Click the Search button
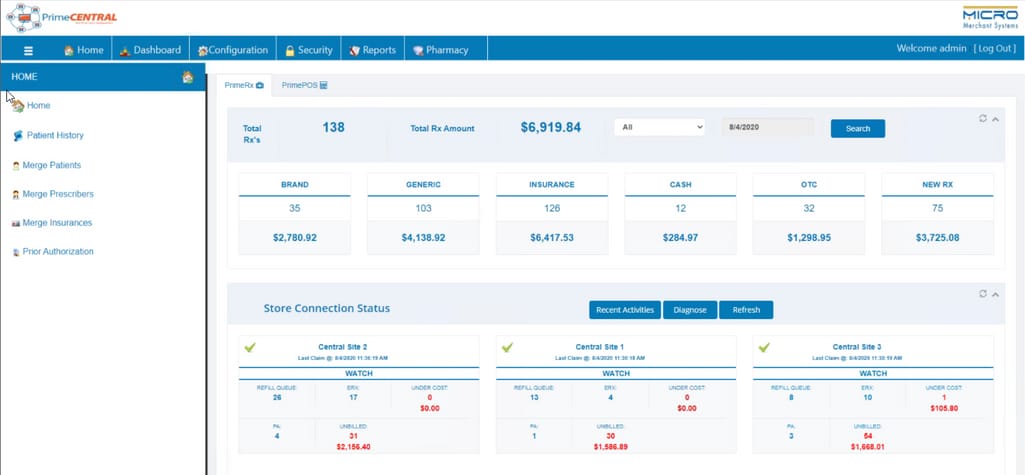Image resolution: width=1025 pixels, height=475 pixels. coord(858,129)
